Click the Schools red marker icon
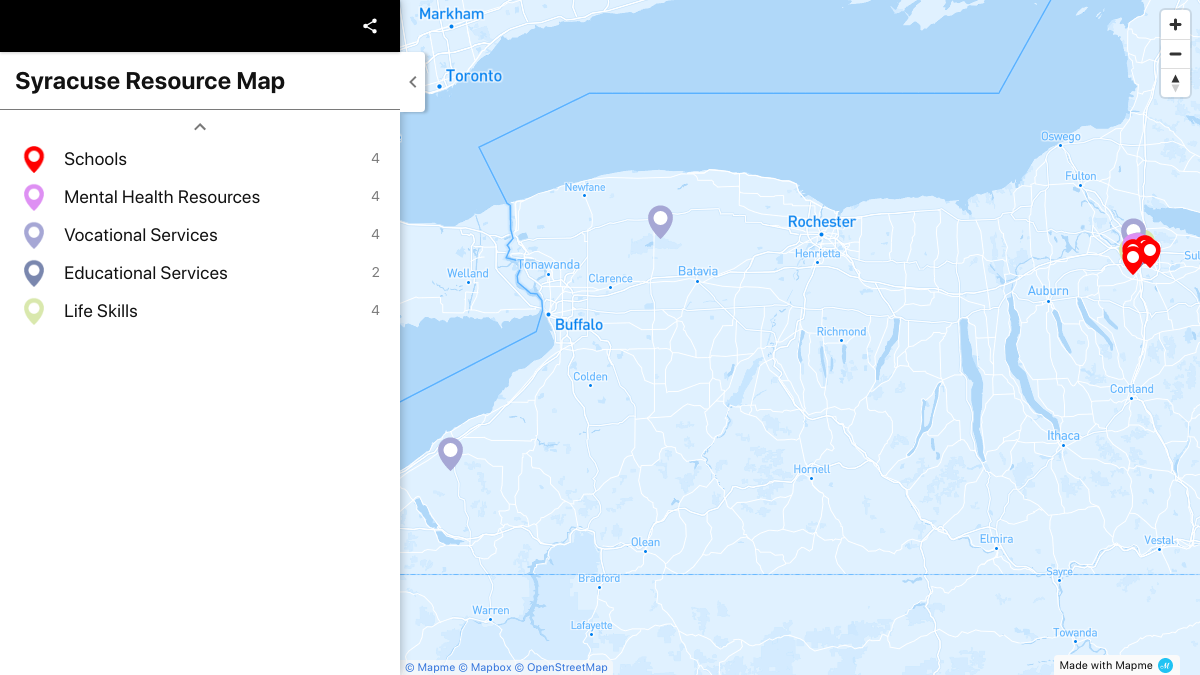Screen dimensions: 1200x675 [x=34, y=158]
